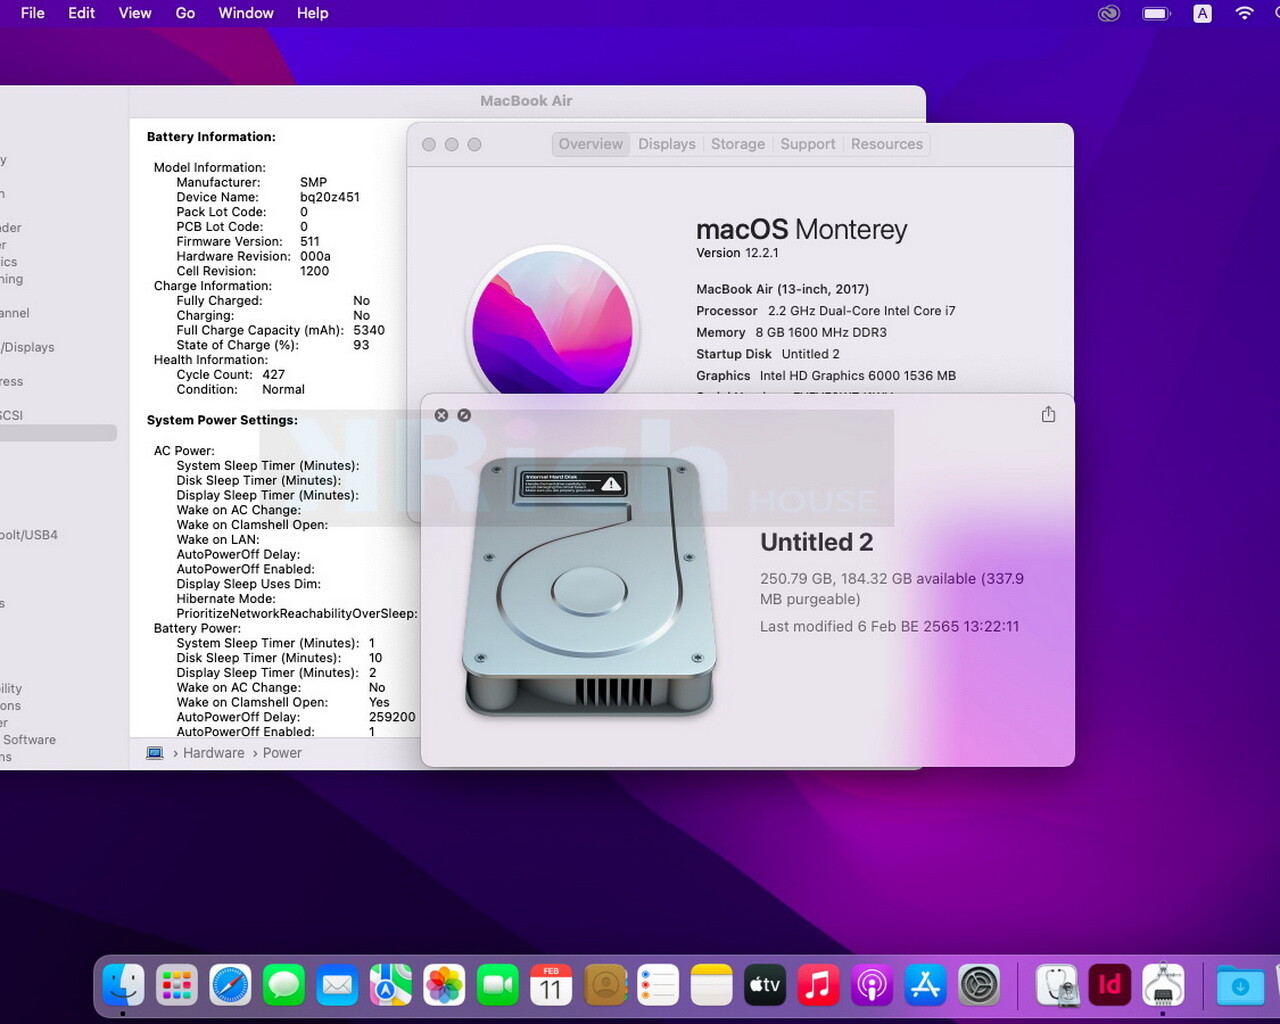Click the System Information chip icon in Dock
Viewport: 1280px width, 1024px height.
(1163, 985)
